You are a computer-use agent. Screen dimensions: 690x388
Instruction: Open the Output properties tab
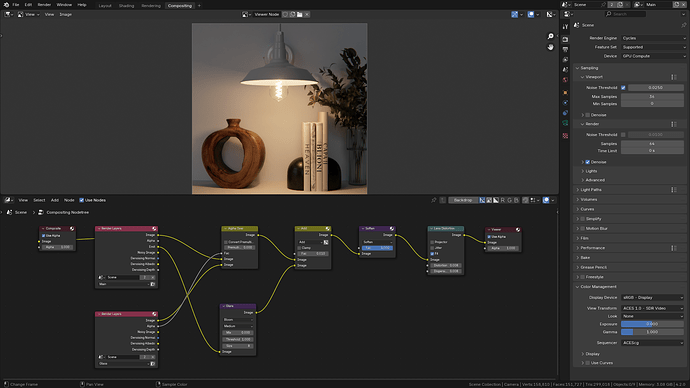565,49
